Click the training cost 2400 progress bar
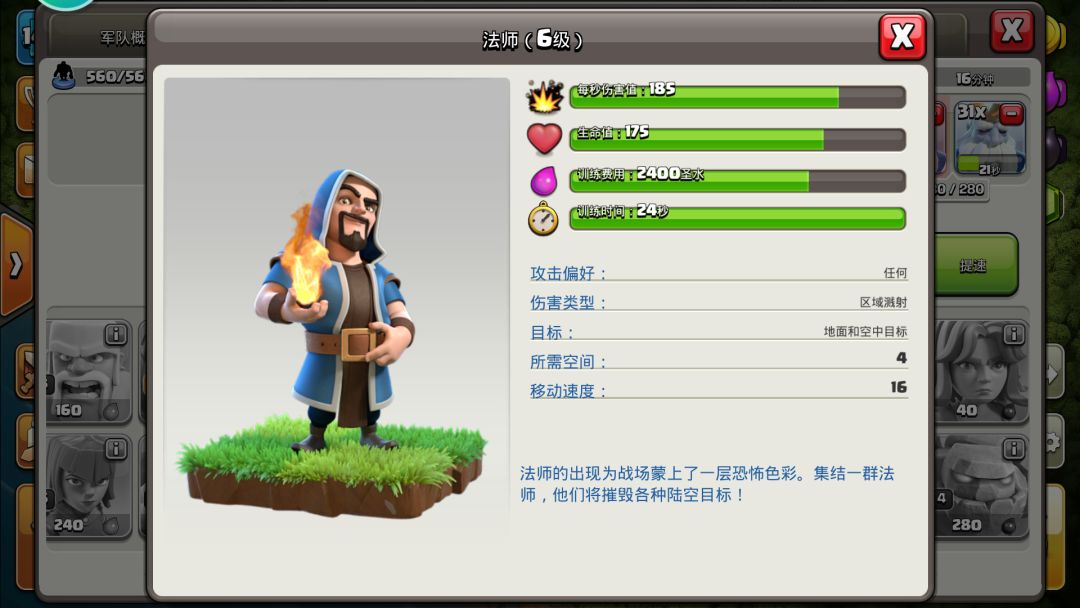The width and height of the screenshot is (1080, 608). point(737,181)
